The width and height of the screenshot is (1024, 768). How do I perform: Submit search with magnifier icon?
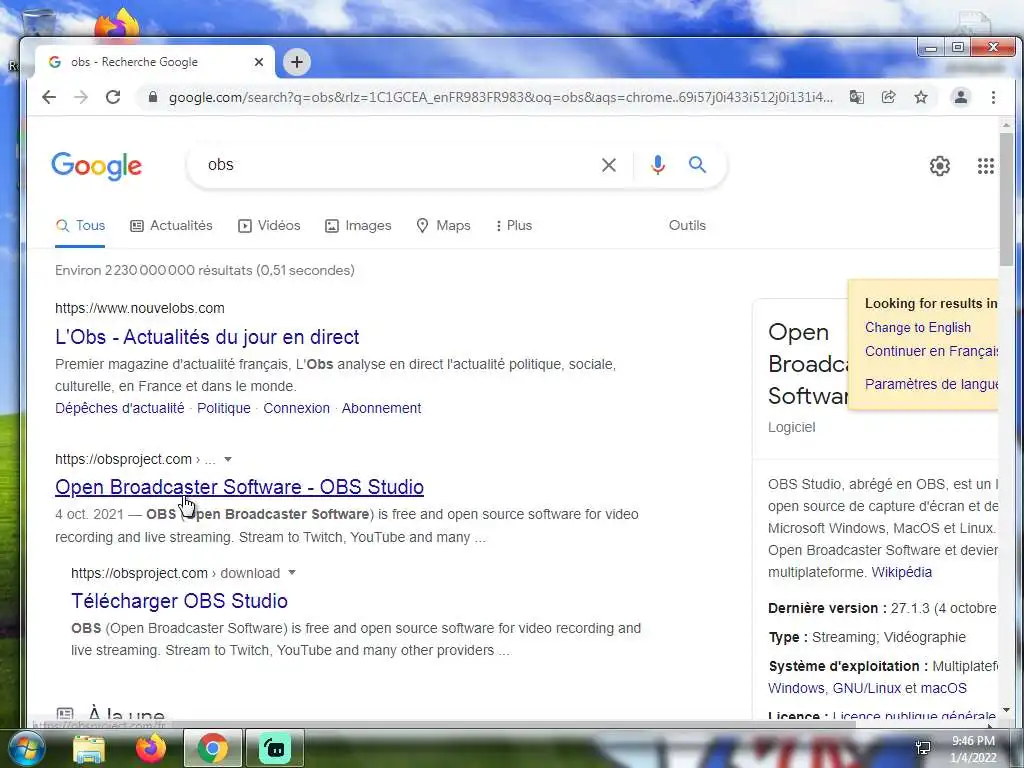pos(697,165)
